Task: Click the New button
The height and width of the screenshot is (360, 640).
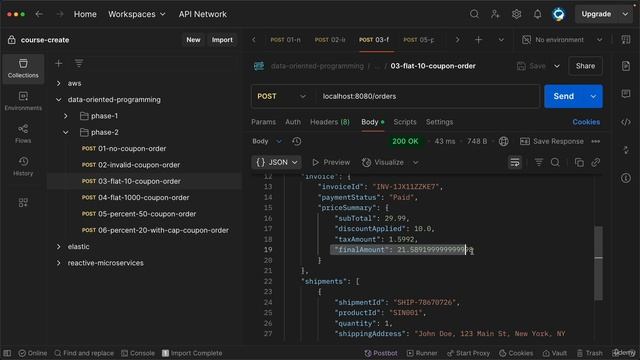Action: pos(193,40)
